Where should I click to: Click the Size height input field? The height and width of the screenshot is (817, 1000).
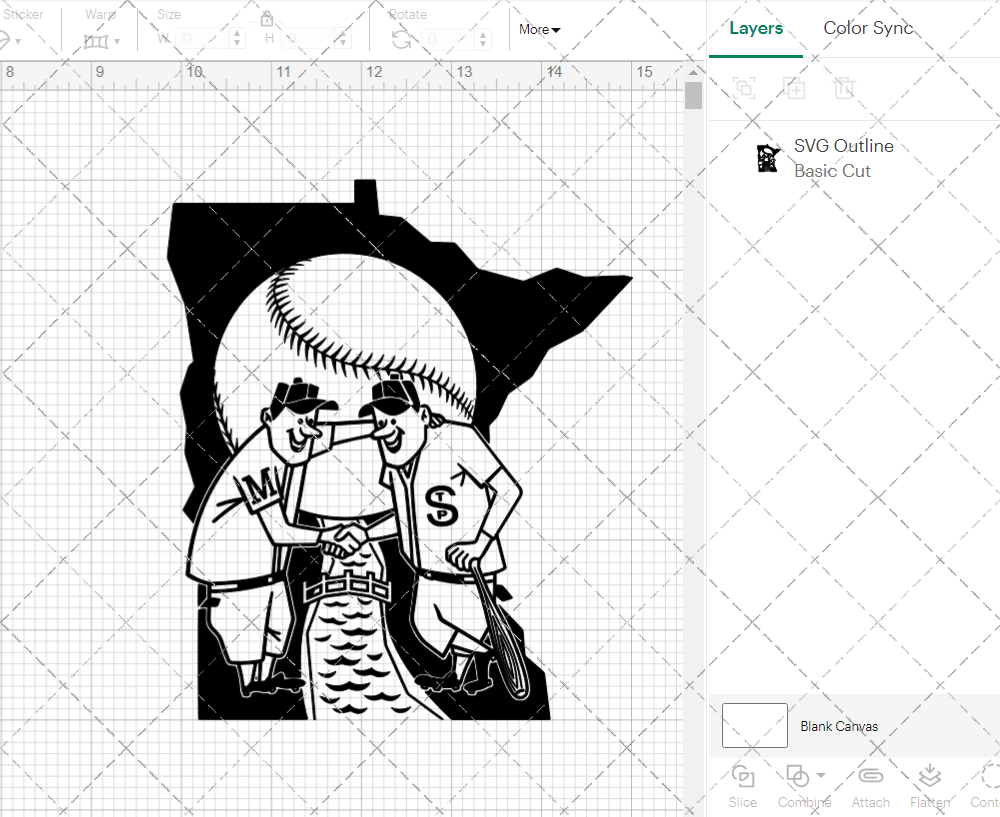[309, 39]
